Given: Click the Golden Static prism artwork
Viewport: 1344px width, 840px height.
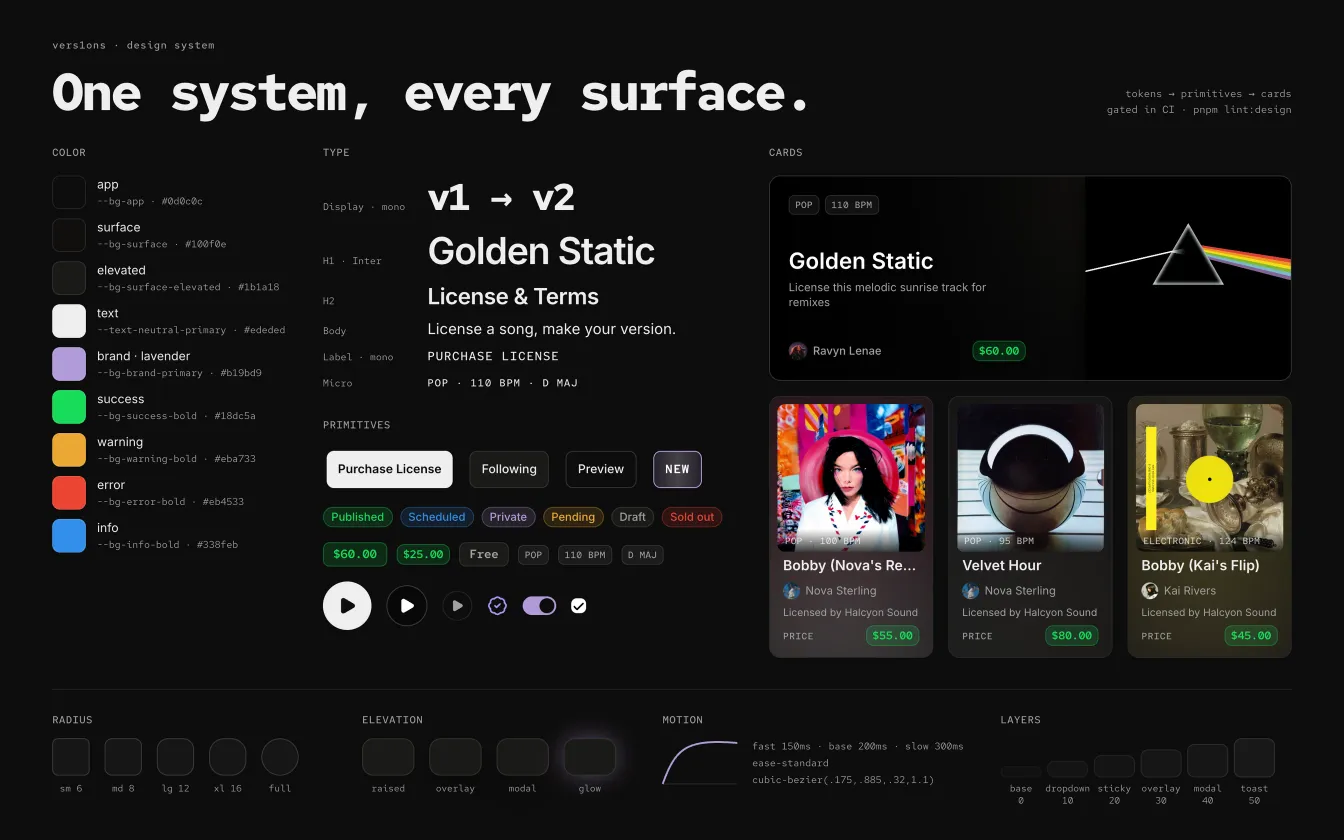Looking at the screenshot, I should [1188, 278].
